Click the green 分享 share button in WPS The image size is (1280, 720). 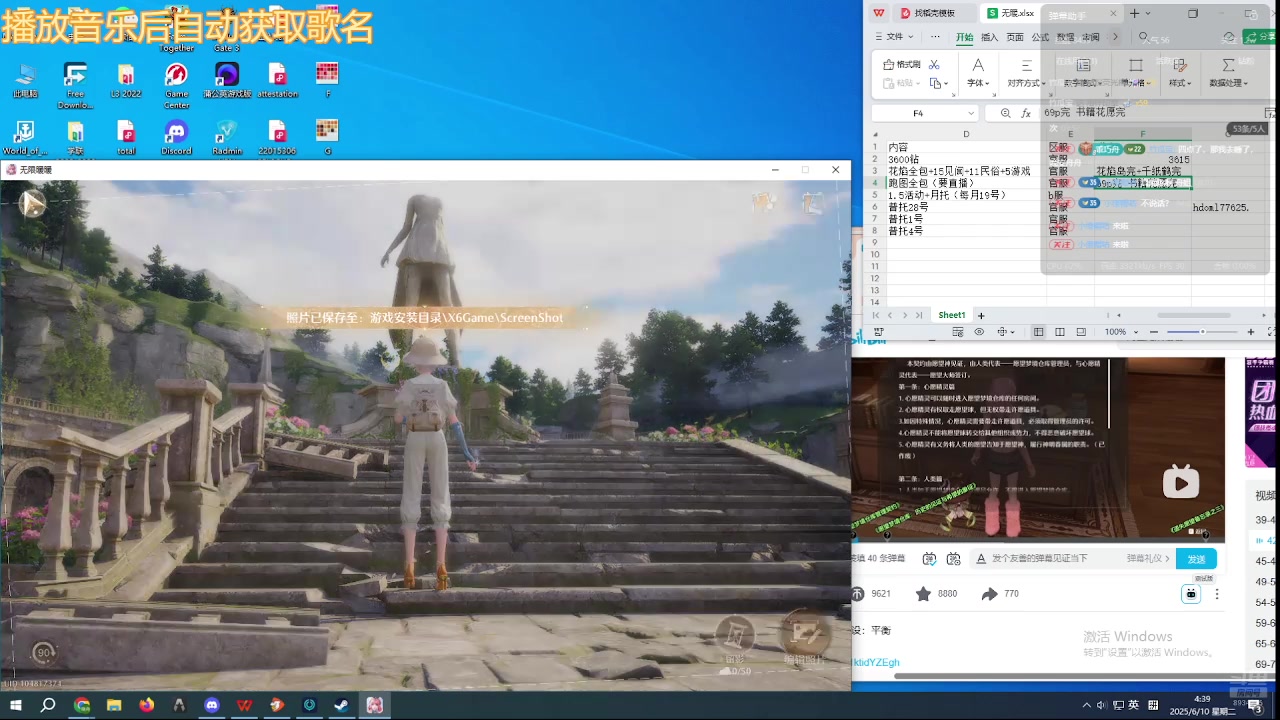point(1260,37)
